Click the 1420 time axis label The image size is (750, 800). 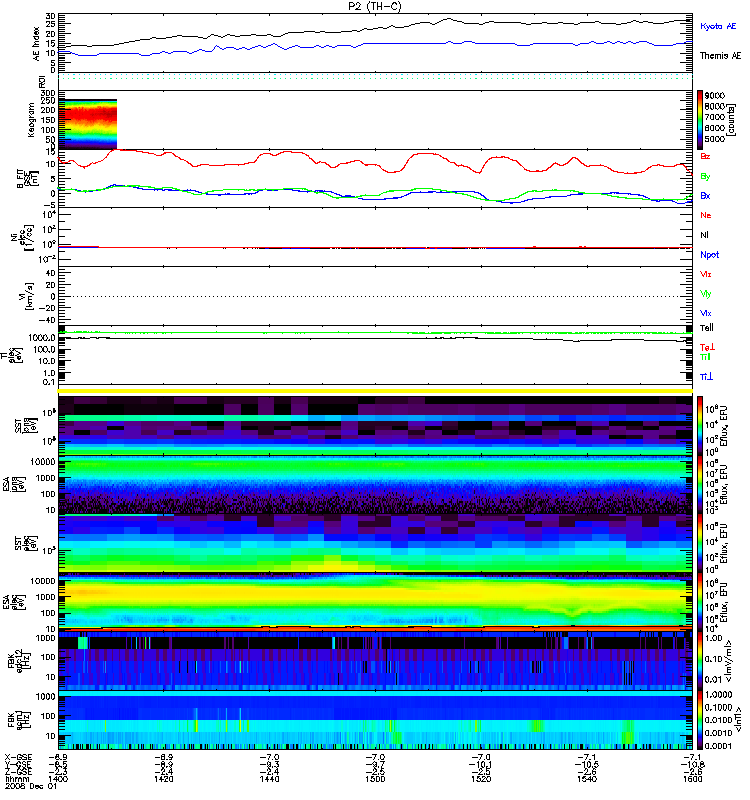(x=163, y=779)
